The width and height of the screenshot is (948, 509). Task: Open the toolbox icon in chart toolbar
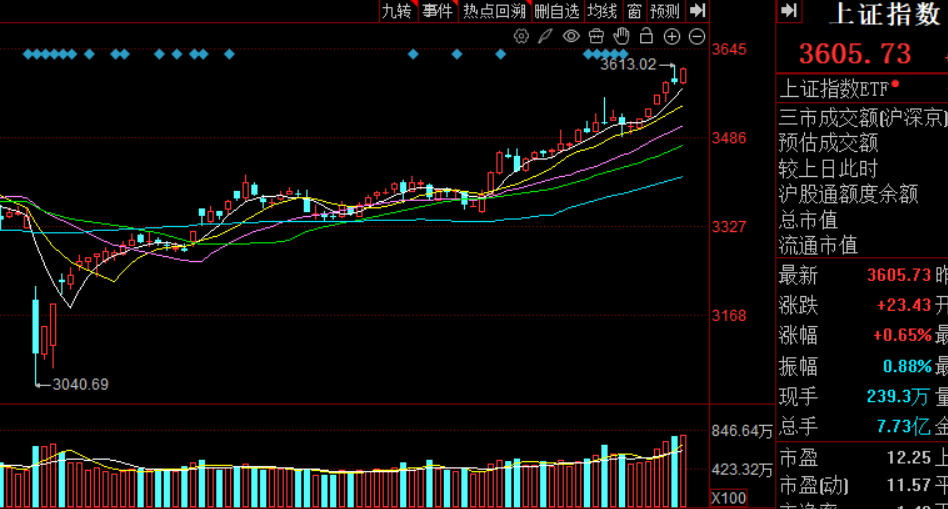coord(596,36)
